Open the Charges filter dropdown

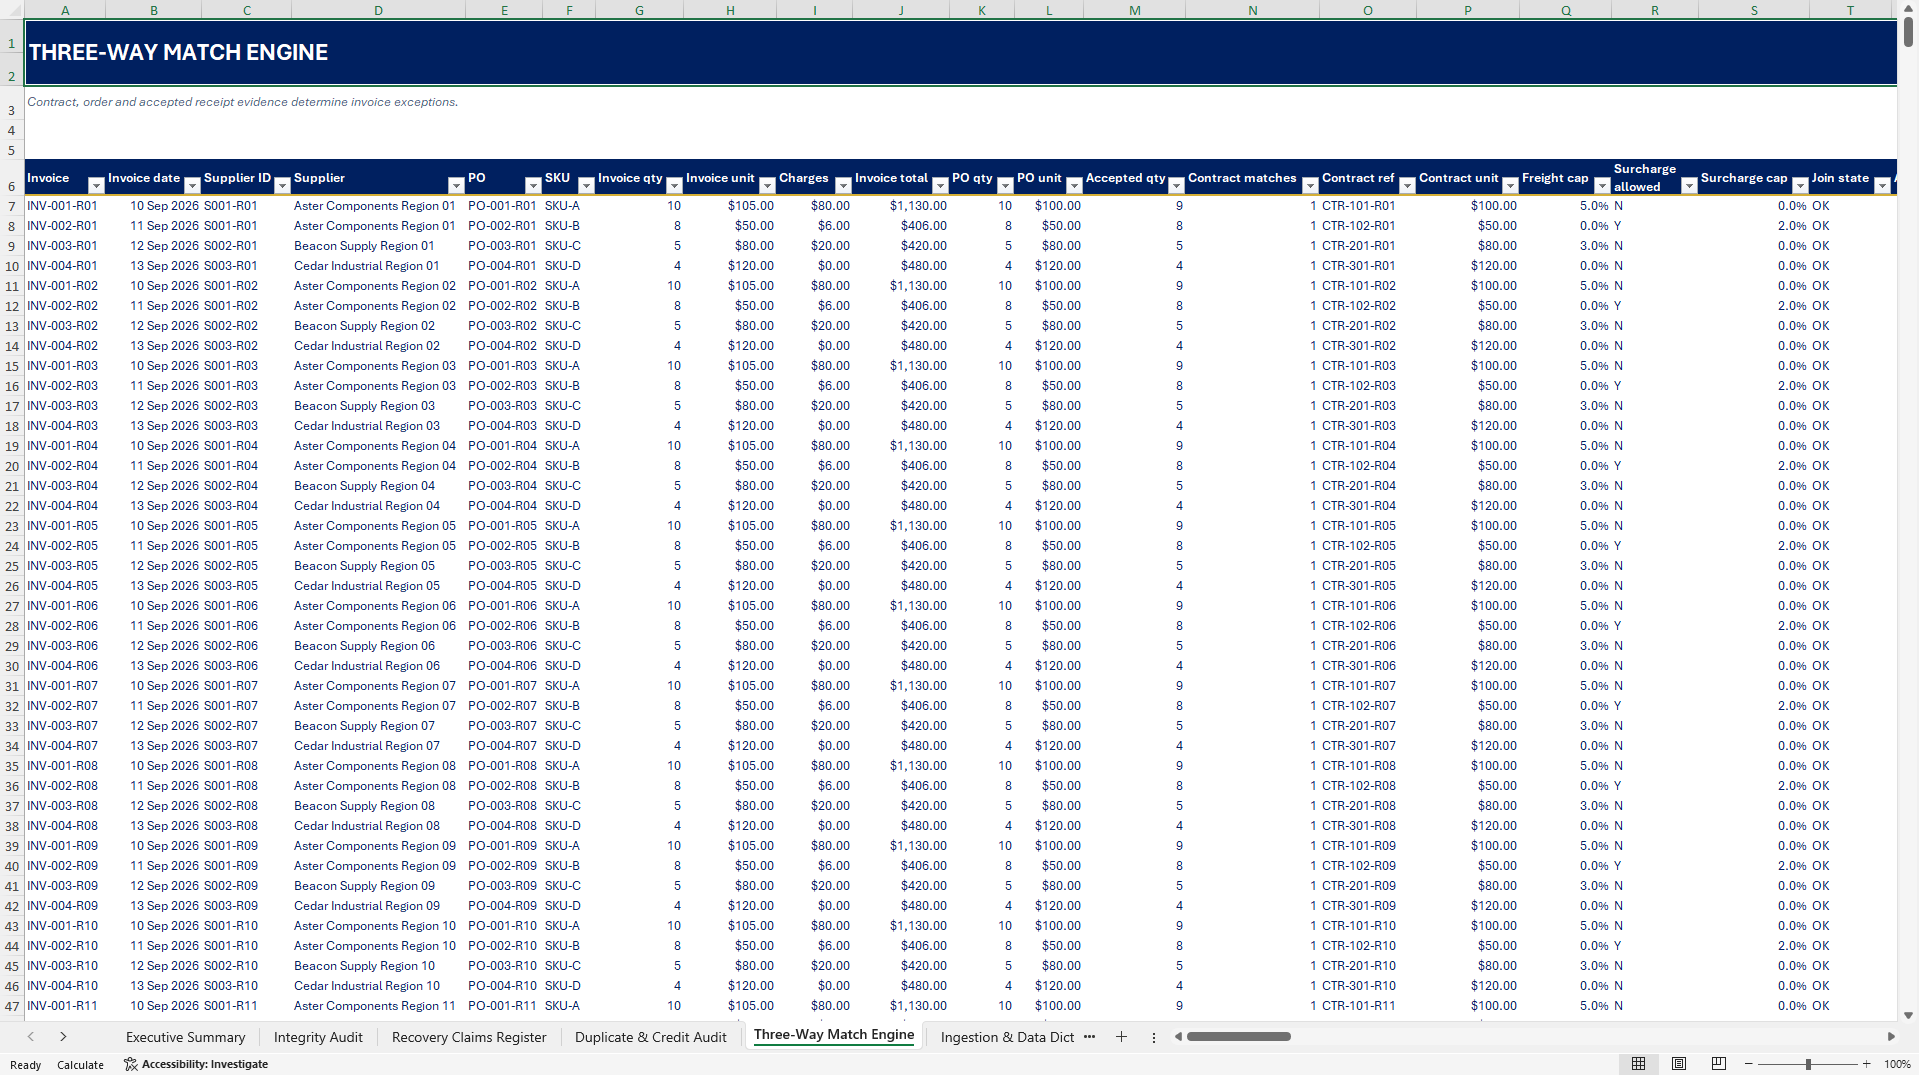point(843,186)
